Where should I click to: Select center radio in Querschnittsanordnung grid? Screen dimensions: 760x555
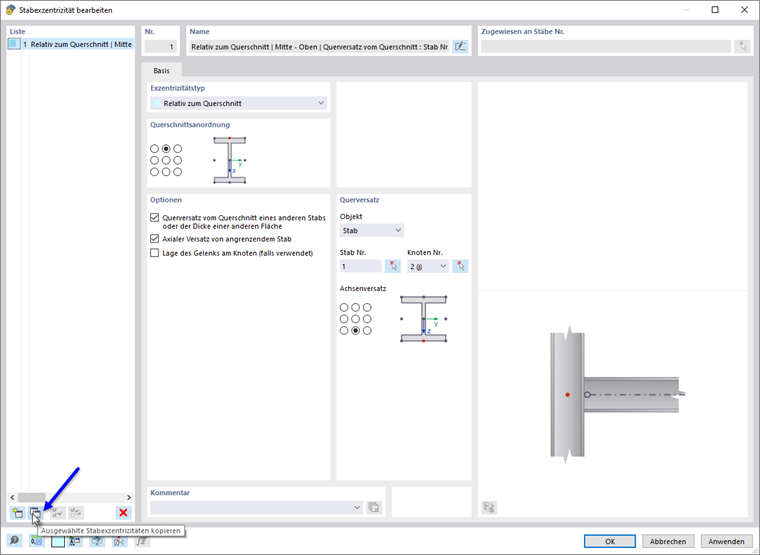(x=166, y=160)
